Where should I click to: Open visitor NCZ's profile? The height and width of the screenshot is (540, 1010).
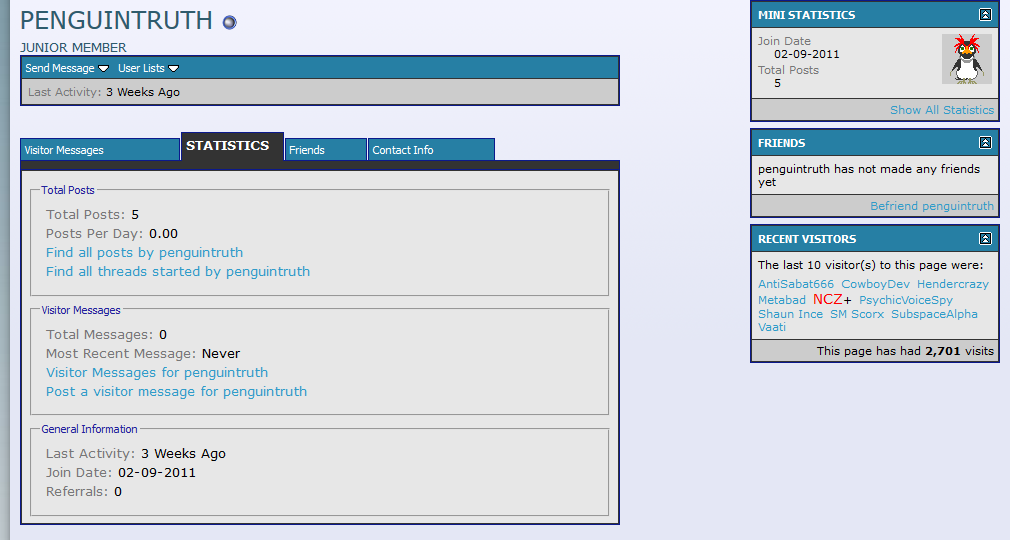(828, 300)
